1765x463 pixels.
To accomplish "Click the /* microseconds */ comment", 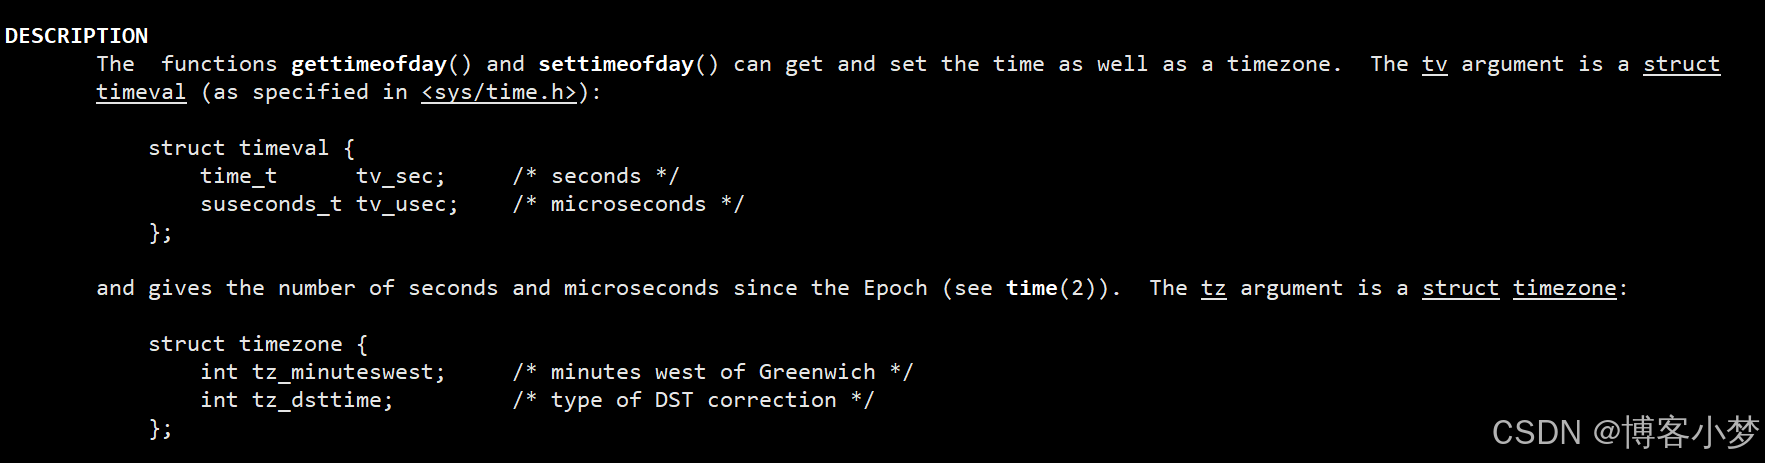I will pyautogui.click(x=628, y=204).
